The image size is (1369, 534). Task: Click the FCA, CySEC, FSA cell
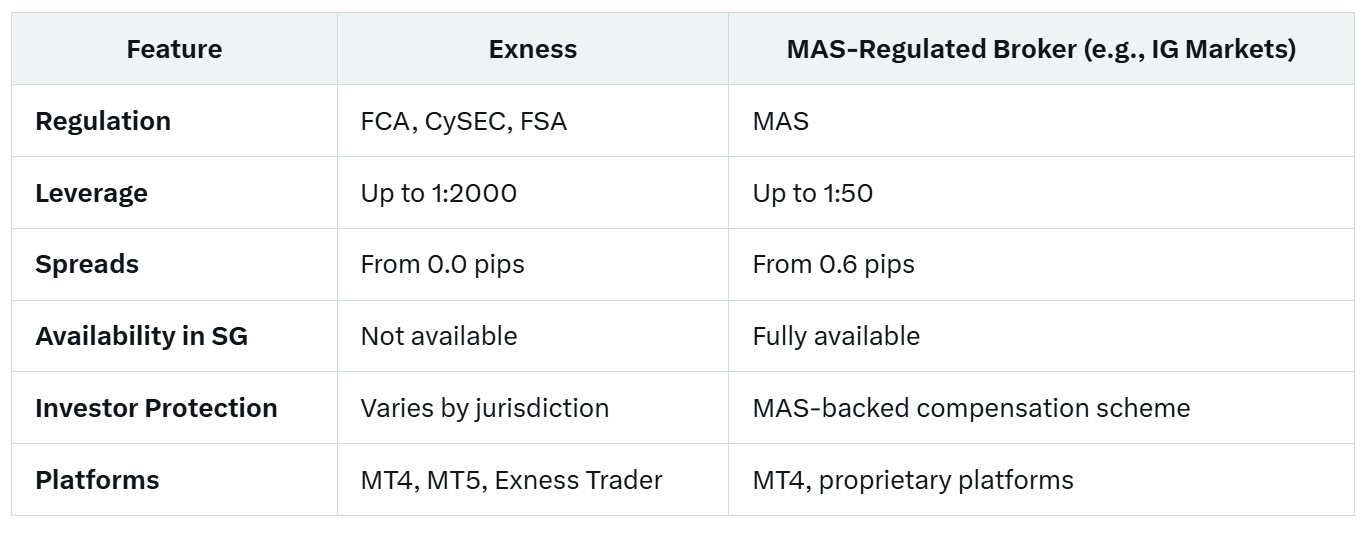coord(464,121)
